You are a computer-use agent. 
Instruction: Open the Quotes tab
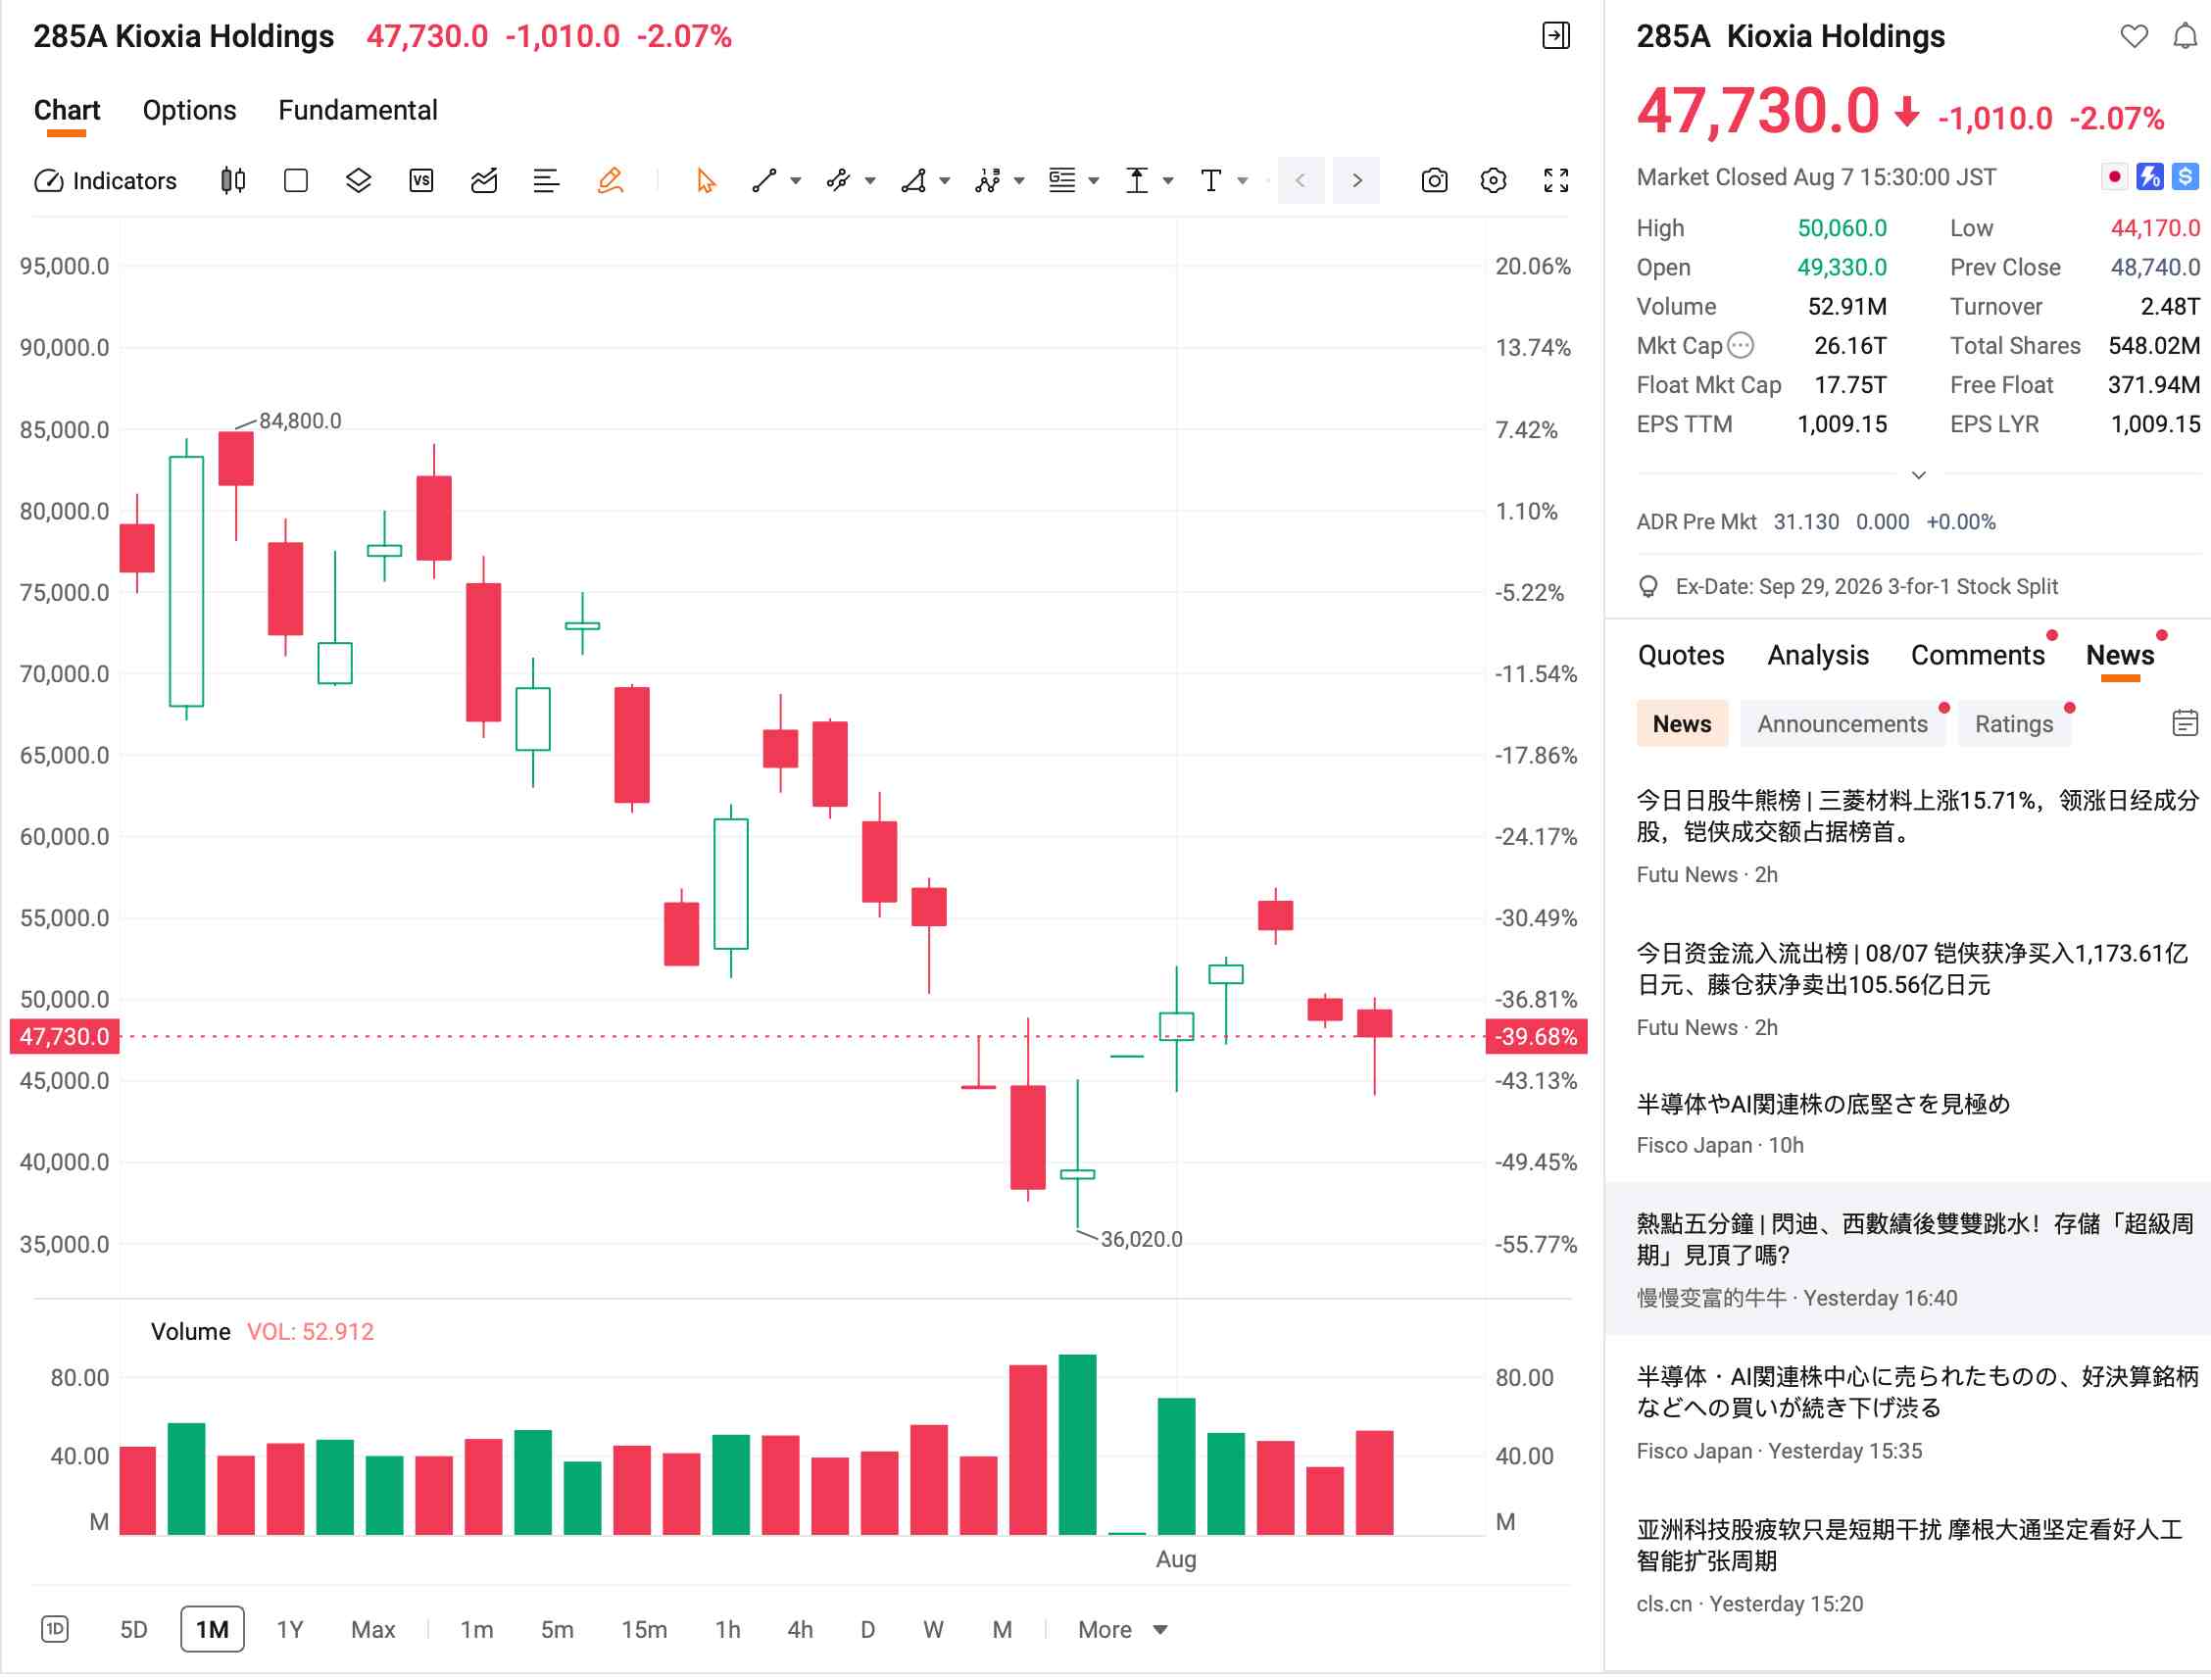coord(1681,656)
